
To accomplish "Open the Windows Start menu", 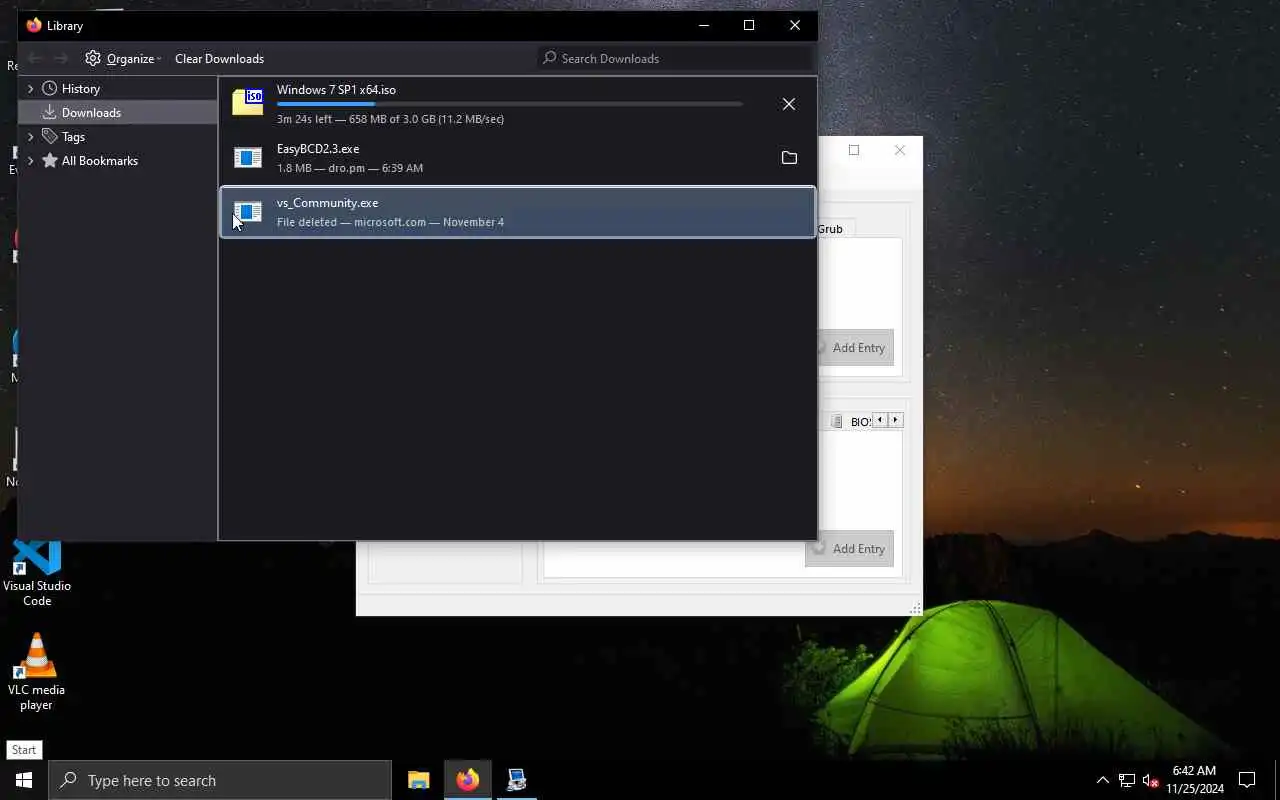I will [x=24, y=780].
